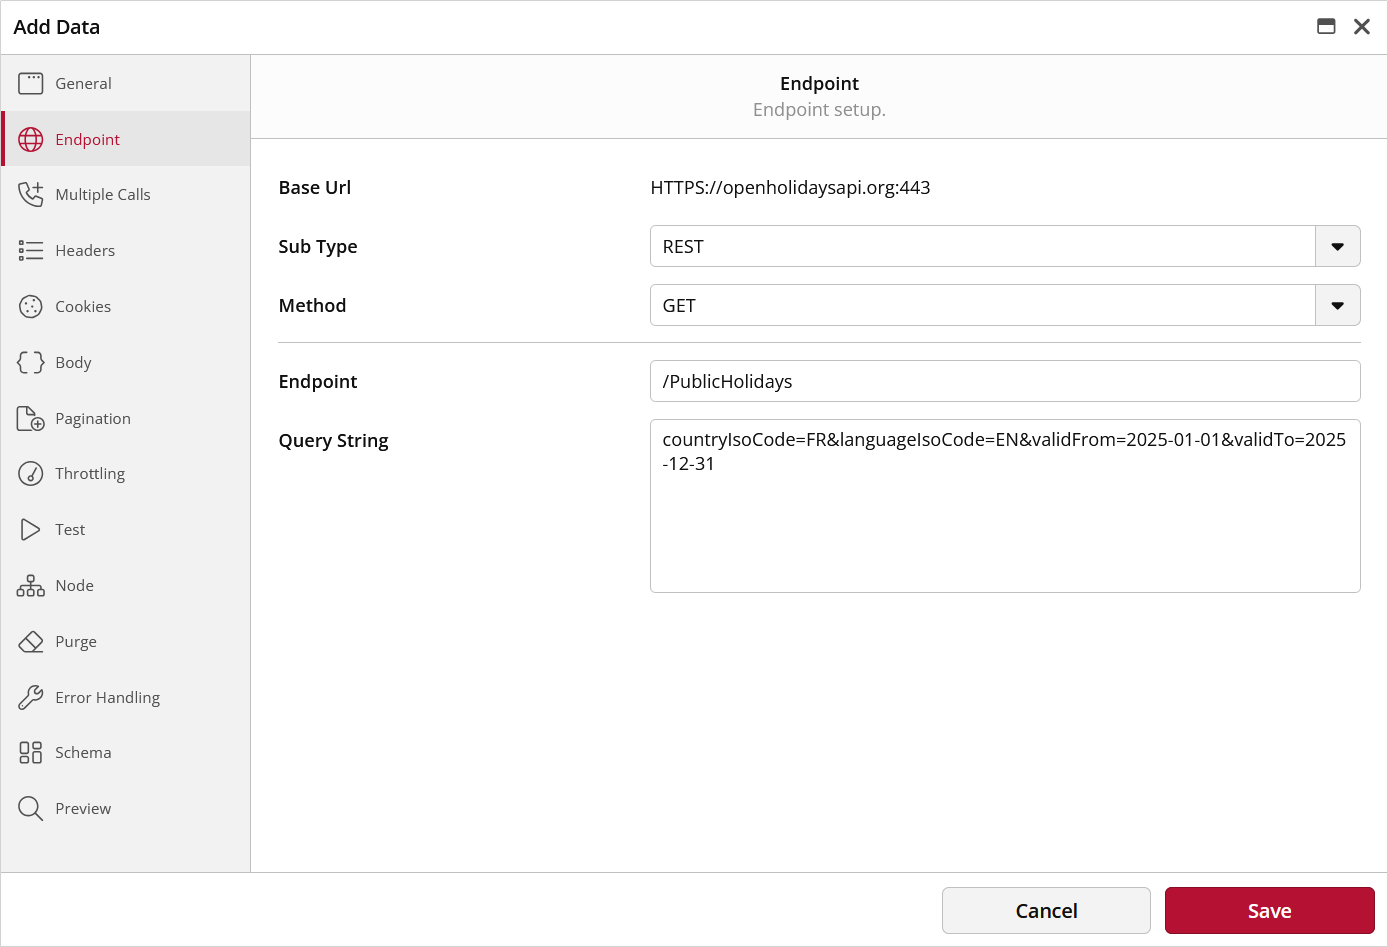Image resolution: width=1388 pixels, height=947 pixels.
Task: Click the Preview magnifier icon
Action: click(x=31, y=808)
